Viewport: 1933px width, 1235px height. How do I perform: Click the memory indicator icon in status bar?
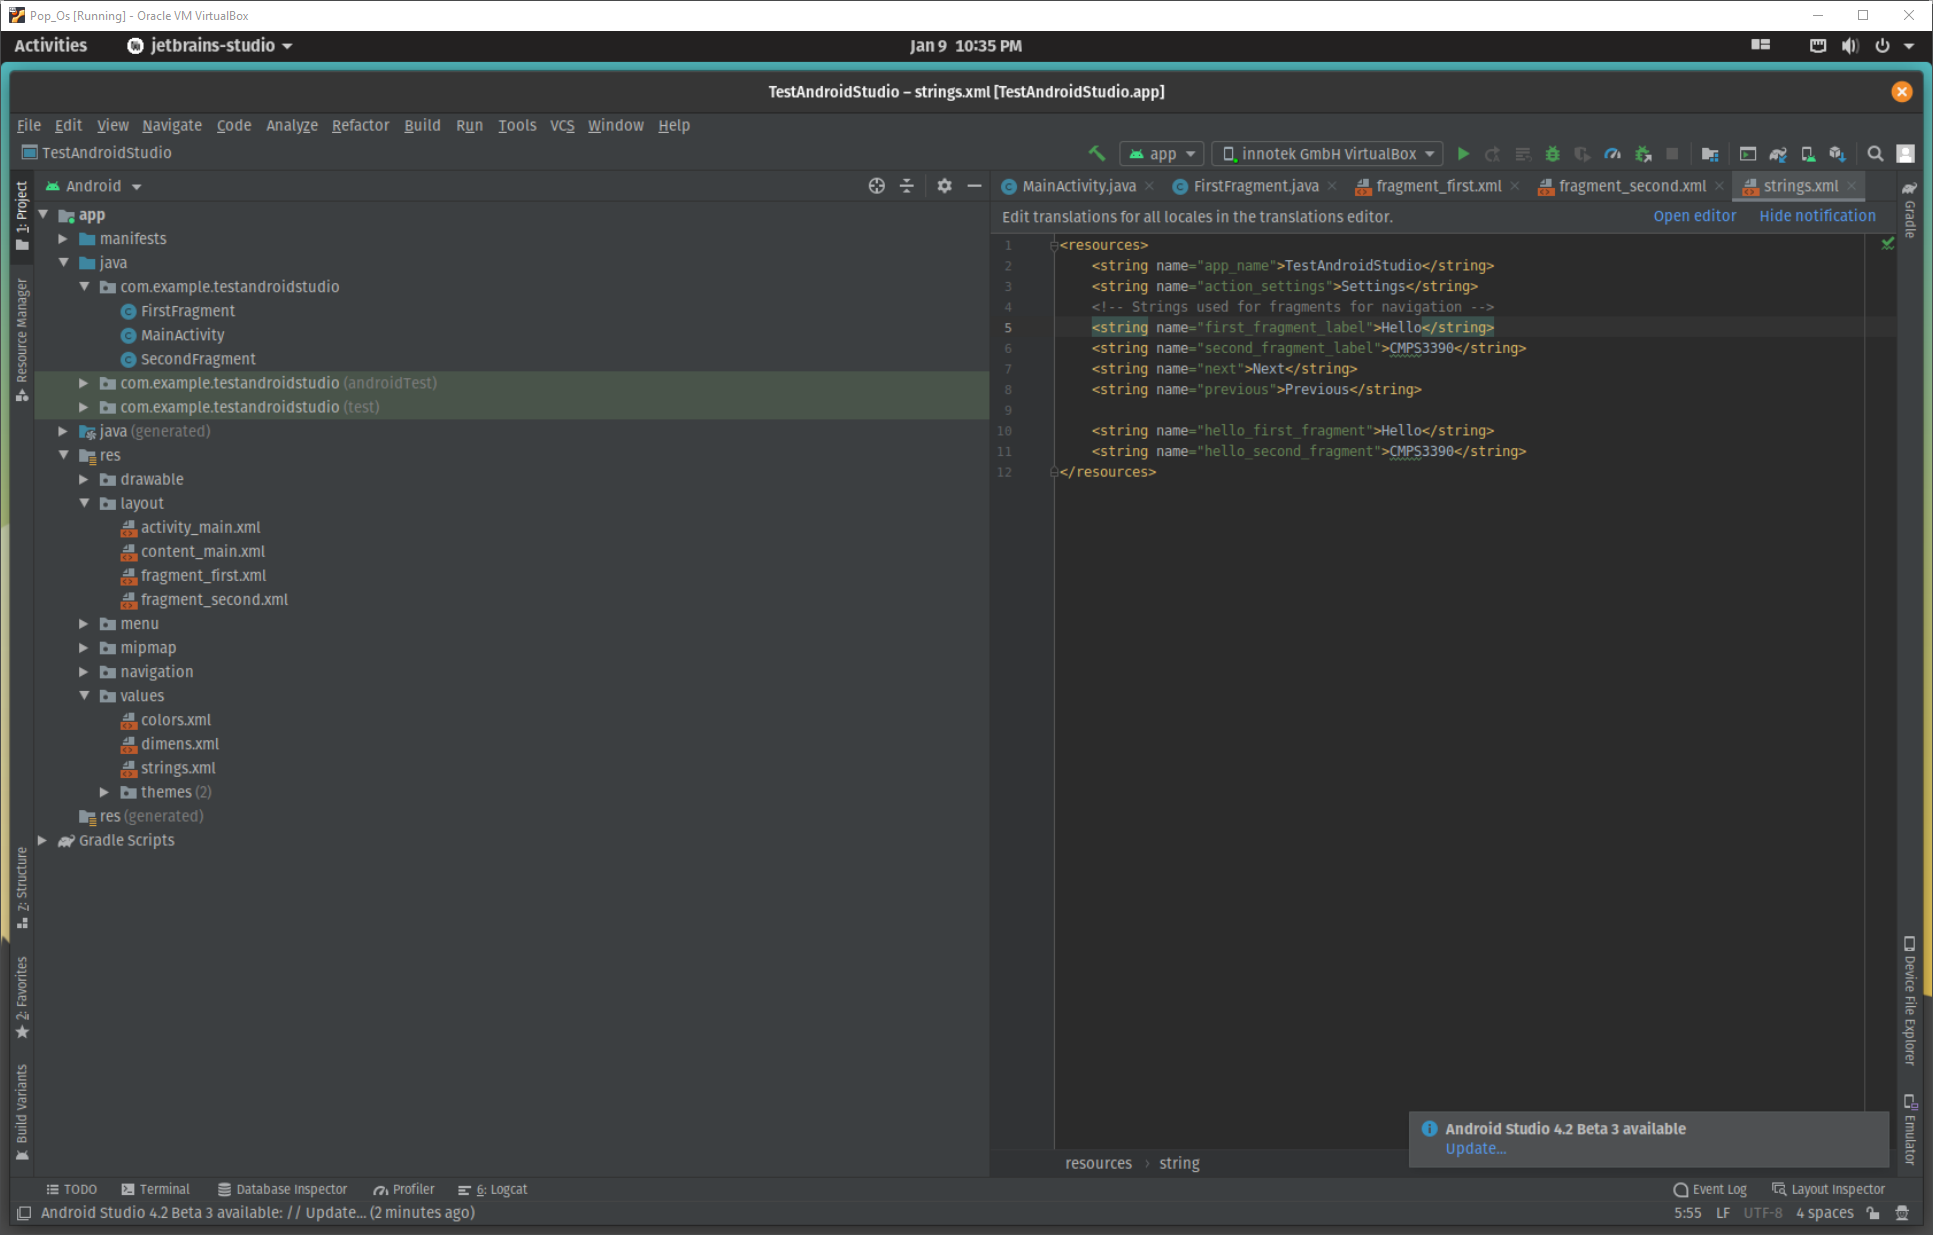pyautogui.click(x=1902, y=1213)
